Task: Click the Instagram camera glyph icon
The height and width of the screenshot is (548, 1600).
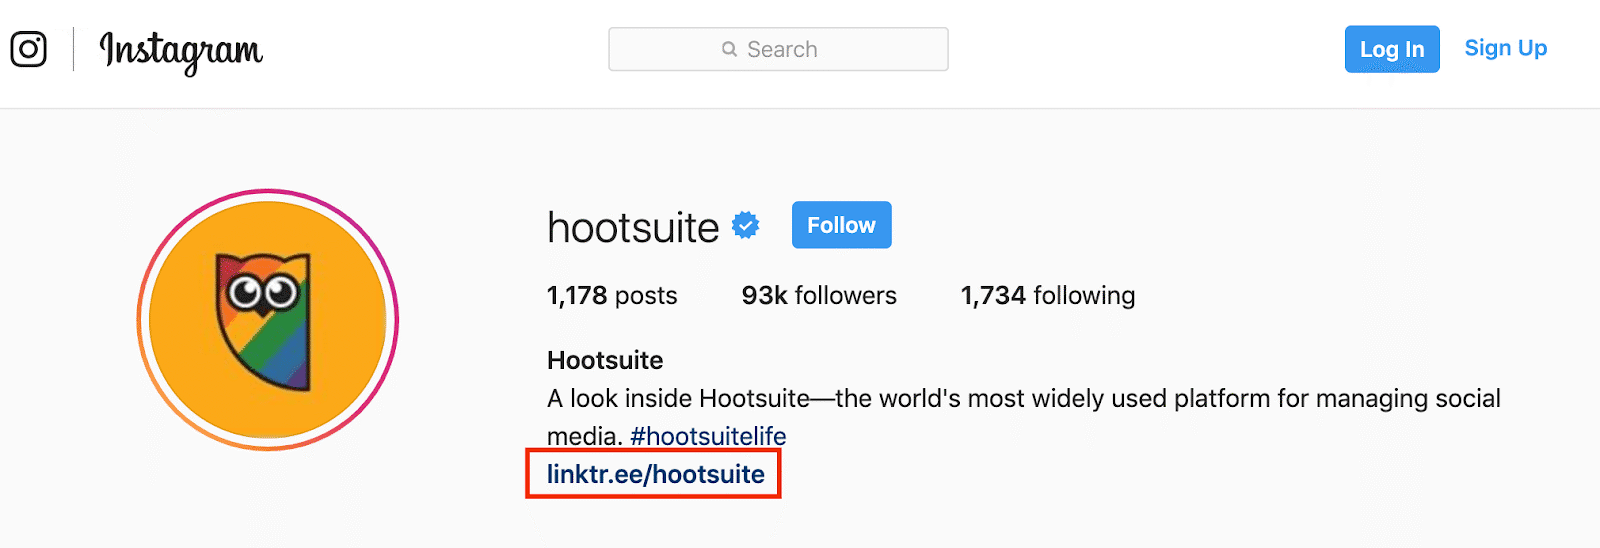Action: coord(28,49)
